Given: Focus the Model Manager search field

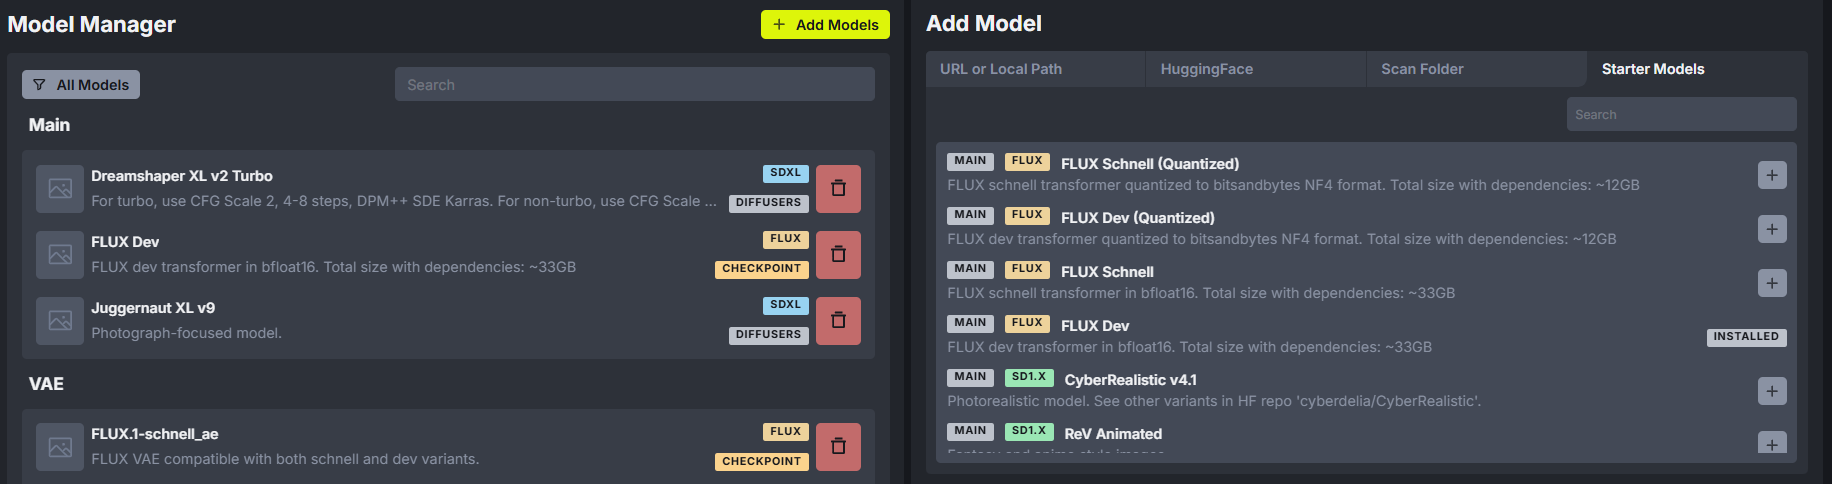Looking at the screenshot, I should tap(635, 84).
